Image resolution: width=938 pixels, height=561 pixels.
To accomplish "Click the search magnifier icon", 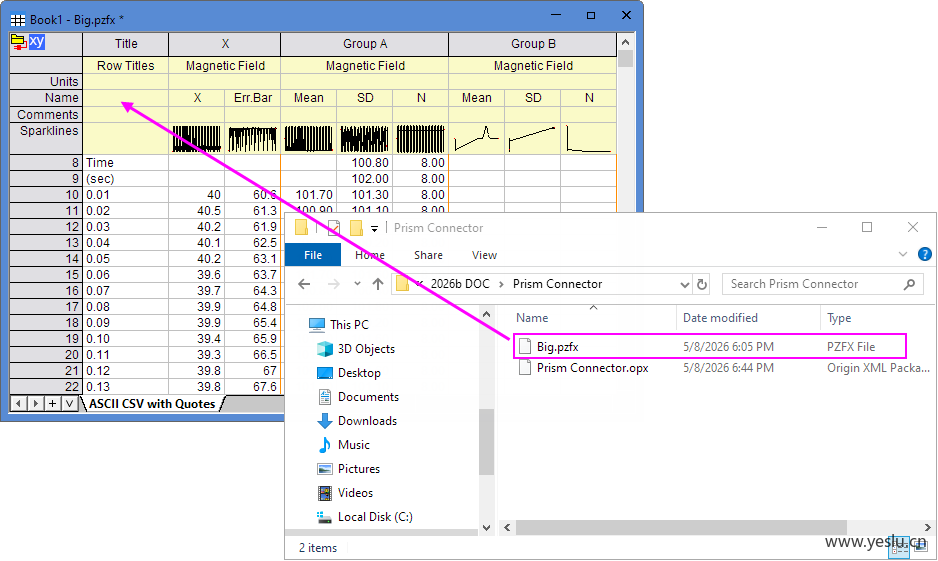I will coord(909,284).
